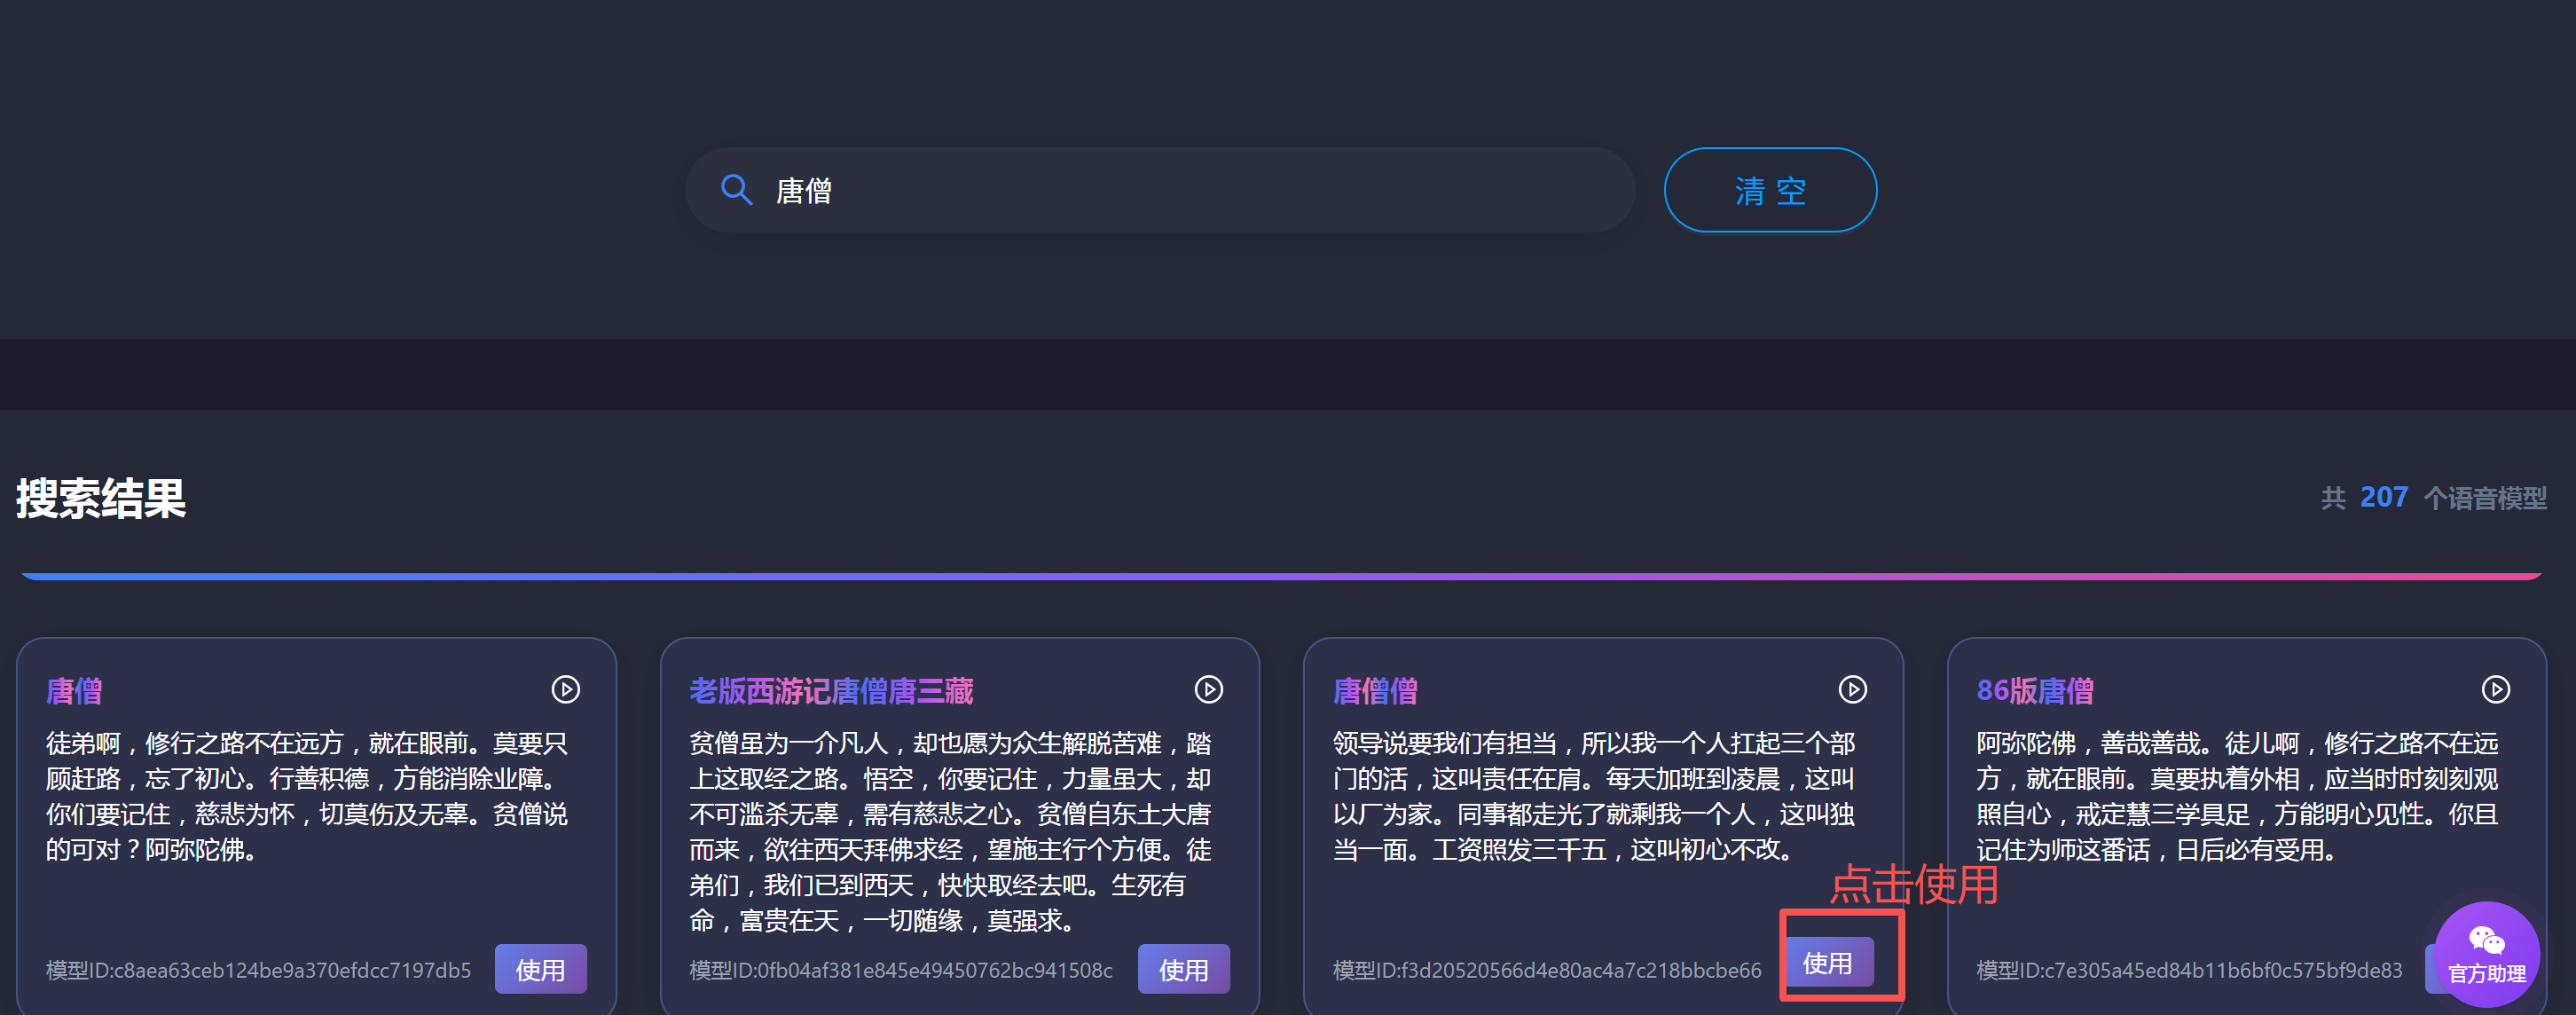The height and width of the screenshot is (1015, 2576).
Task: Open the 官方助理 WeChat assistant bubble
Action: [2487, 954]
